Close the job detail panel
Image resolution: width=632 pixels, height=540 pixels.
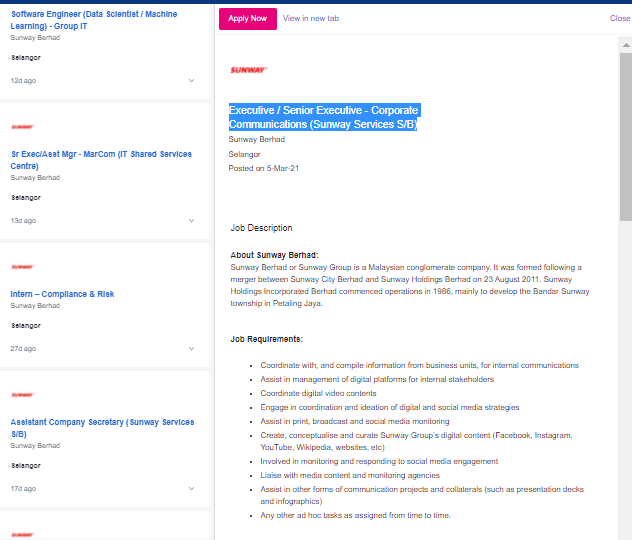point(620,19)
